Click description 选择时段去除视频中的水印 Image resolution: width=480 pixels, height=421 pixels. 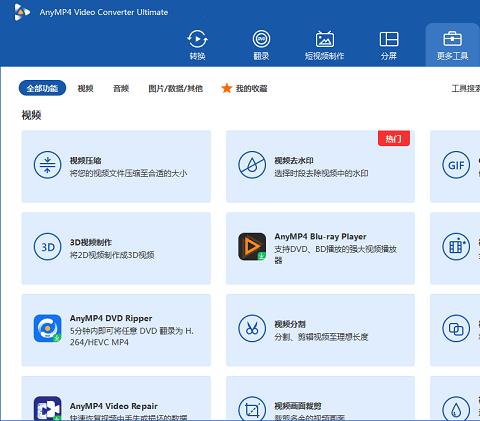321,173
